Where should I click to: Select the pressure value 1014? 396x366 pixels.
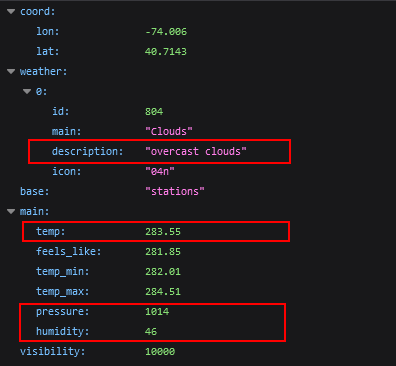157,311
